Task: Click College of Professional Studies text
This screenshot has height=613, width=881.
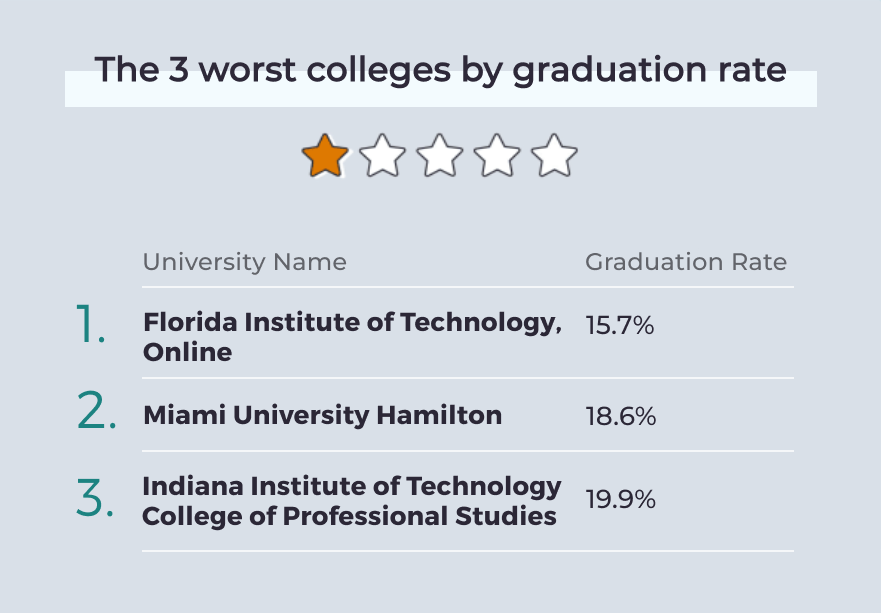Action: [x=349, y=516]
